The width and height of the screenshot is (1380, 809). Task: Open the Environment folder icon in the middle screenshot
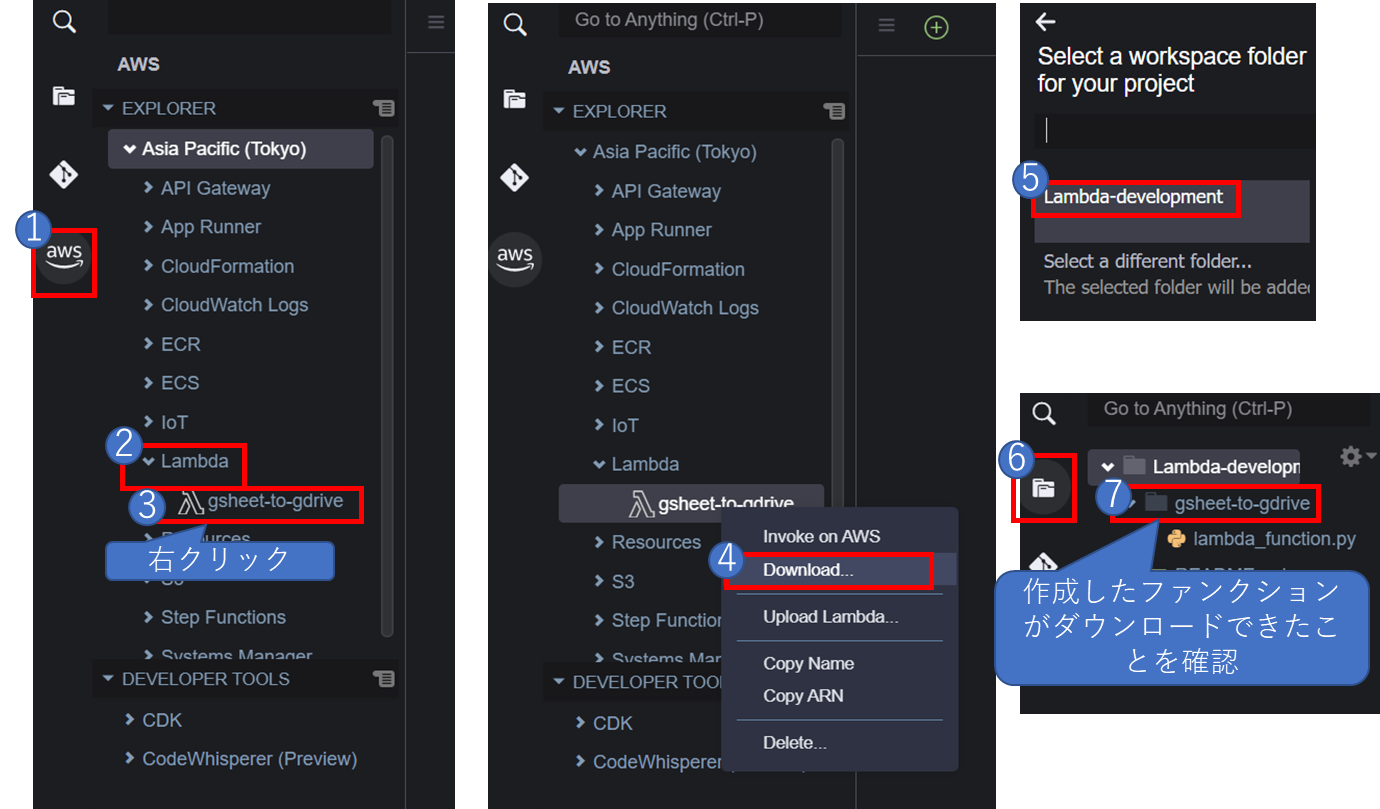coord(515,99)
